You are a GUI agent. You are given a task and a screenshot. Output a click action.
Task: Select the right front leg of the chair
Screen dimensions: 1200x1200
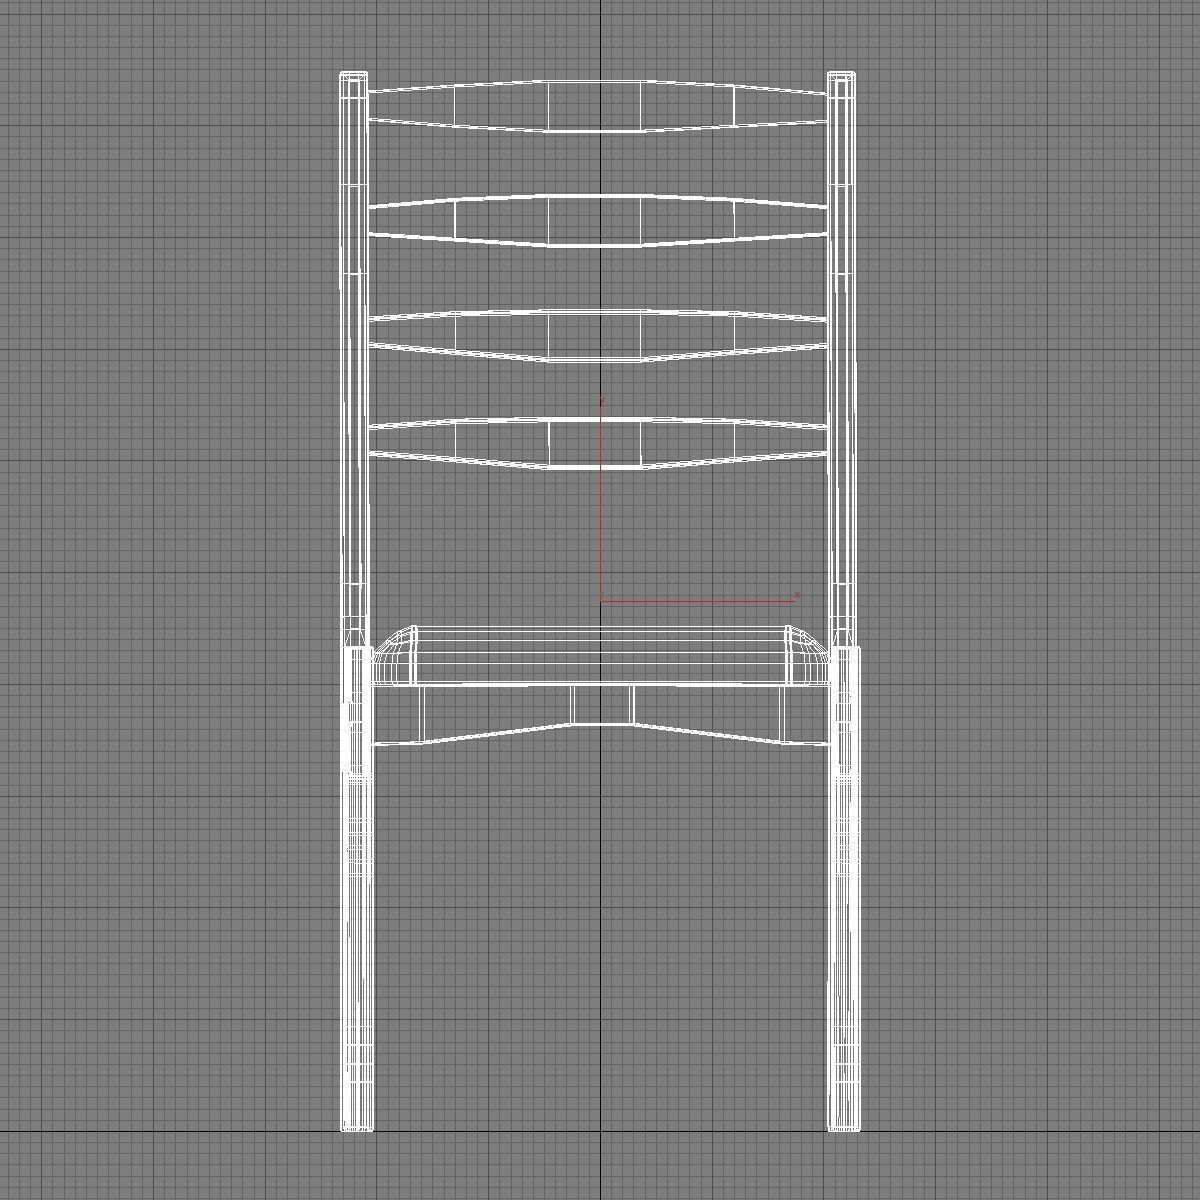point(843,889)
